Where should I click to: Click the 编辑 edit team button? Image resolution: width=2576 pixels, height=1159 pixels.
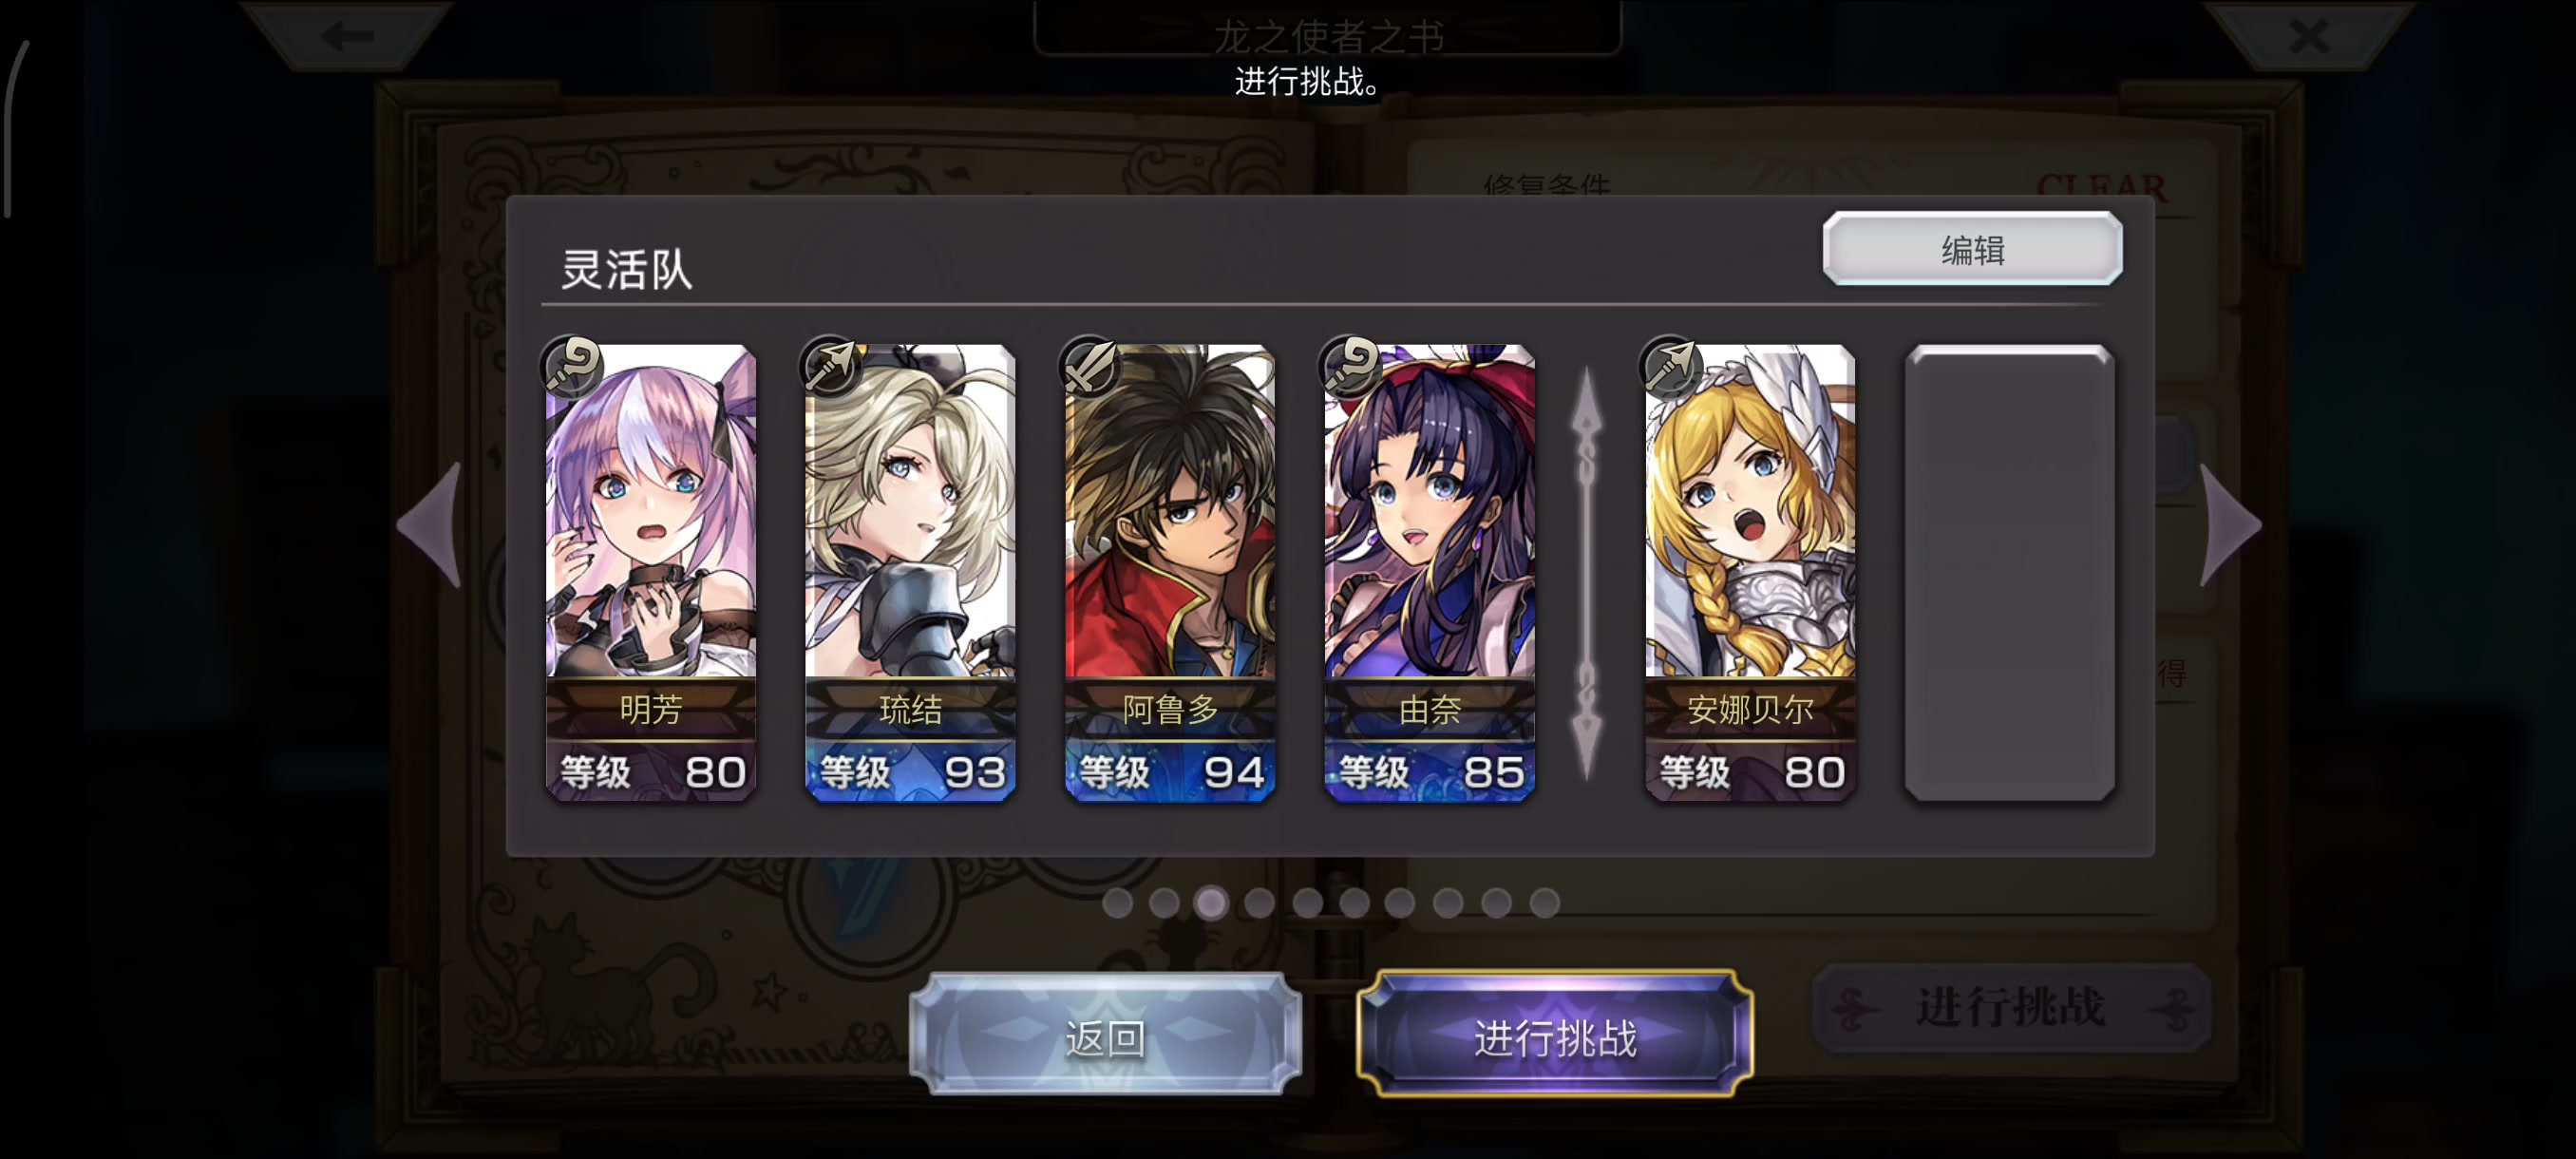1972,249
